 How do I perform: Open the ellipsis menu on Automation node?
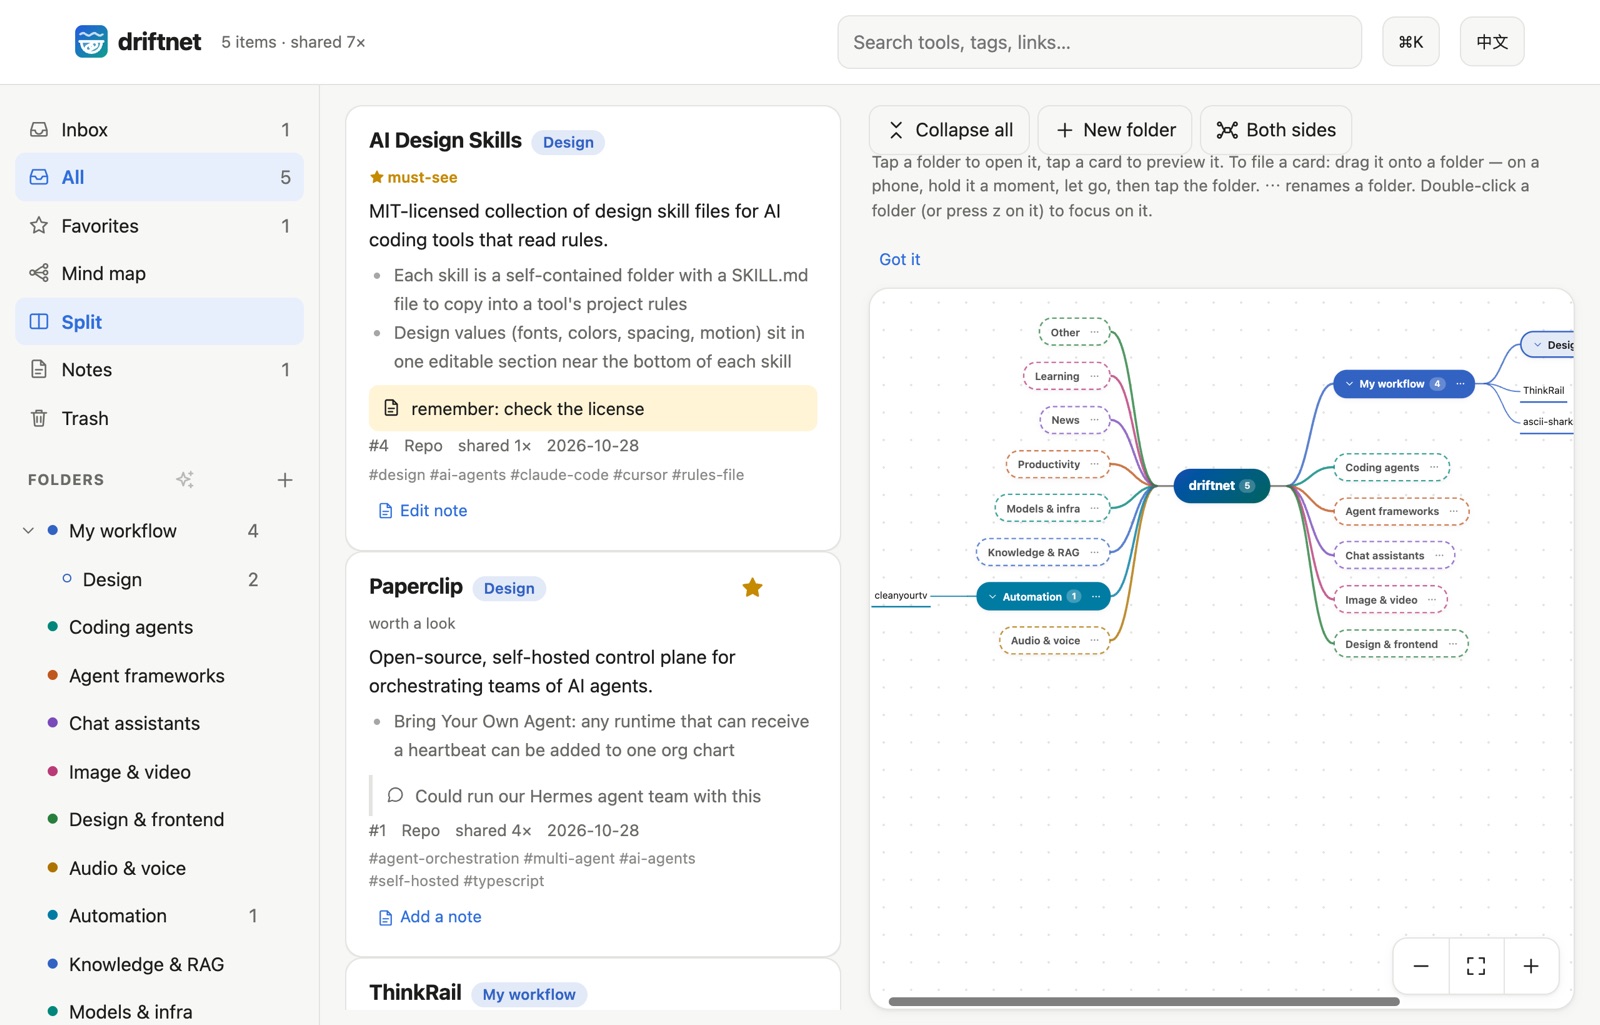click(1096, 597)
